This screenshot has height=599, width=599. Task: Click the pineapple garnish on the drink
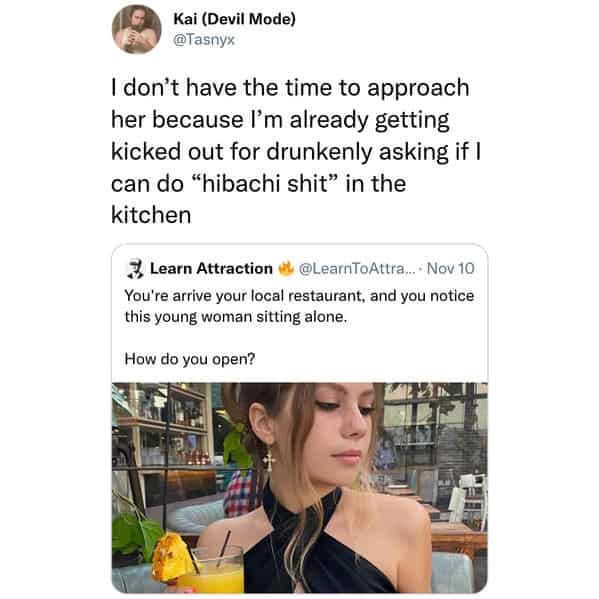(172, 556)
